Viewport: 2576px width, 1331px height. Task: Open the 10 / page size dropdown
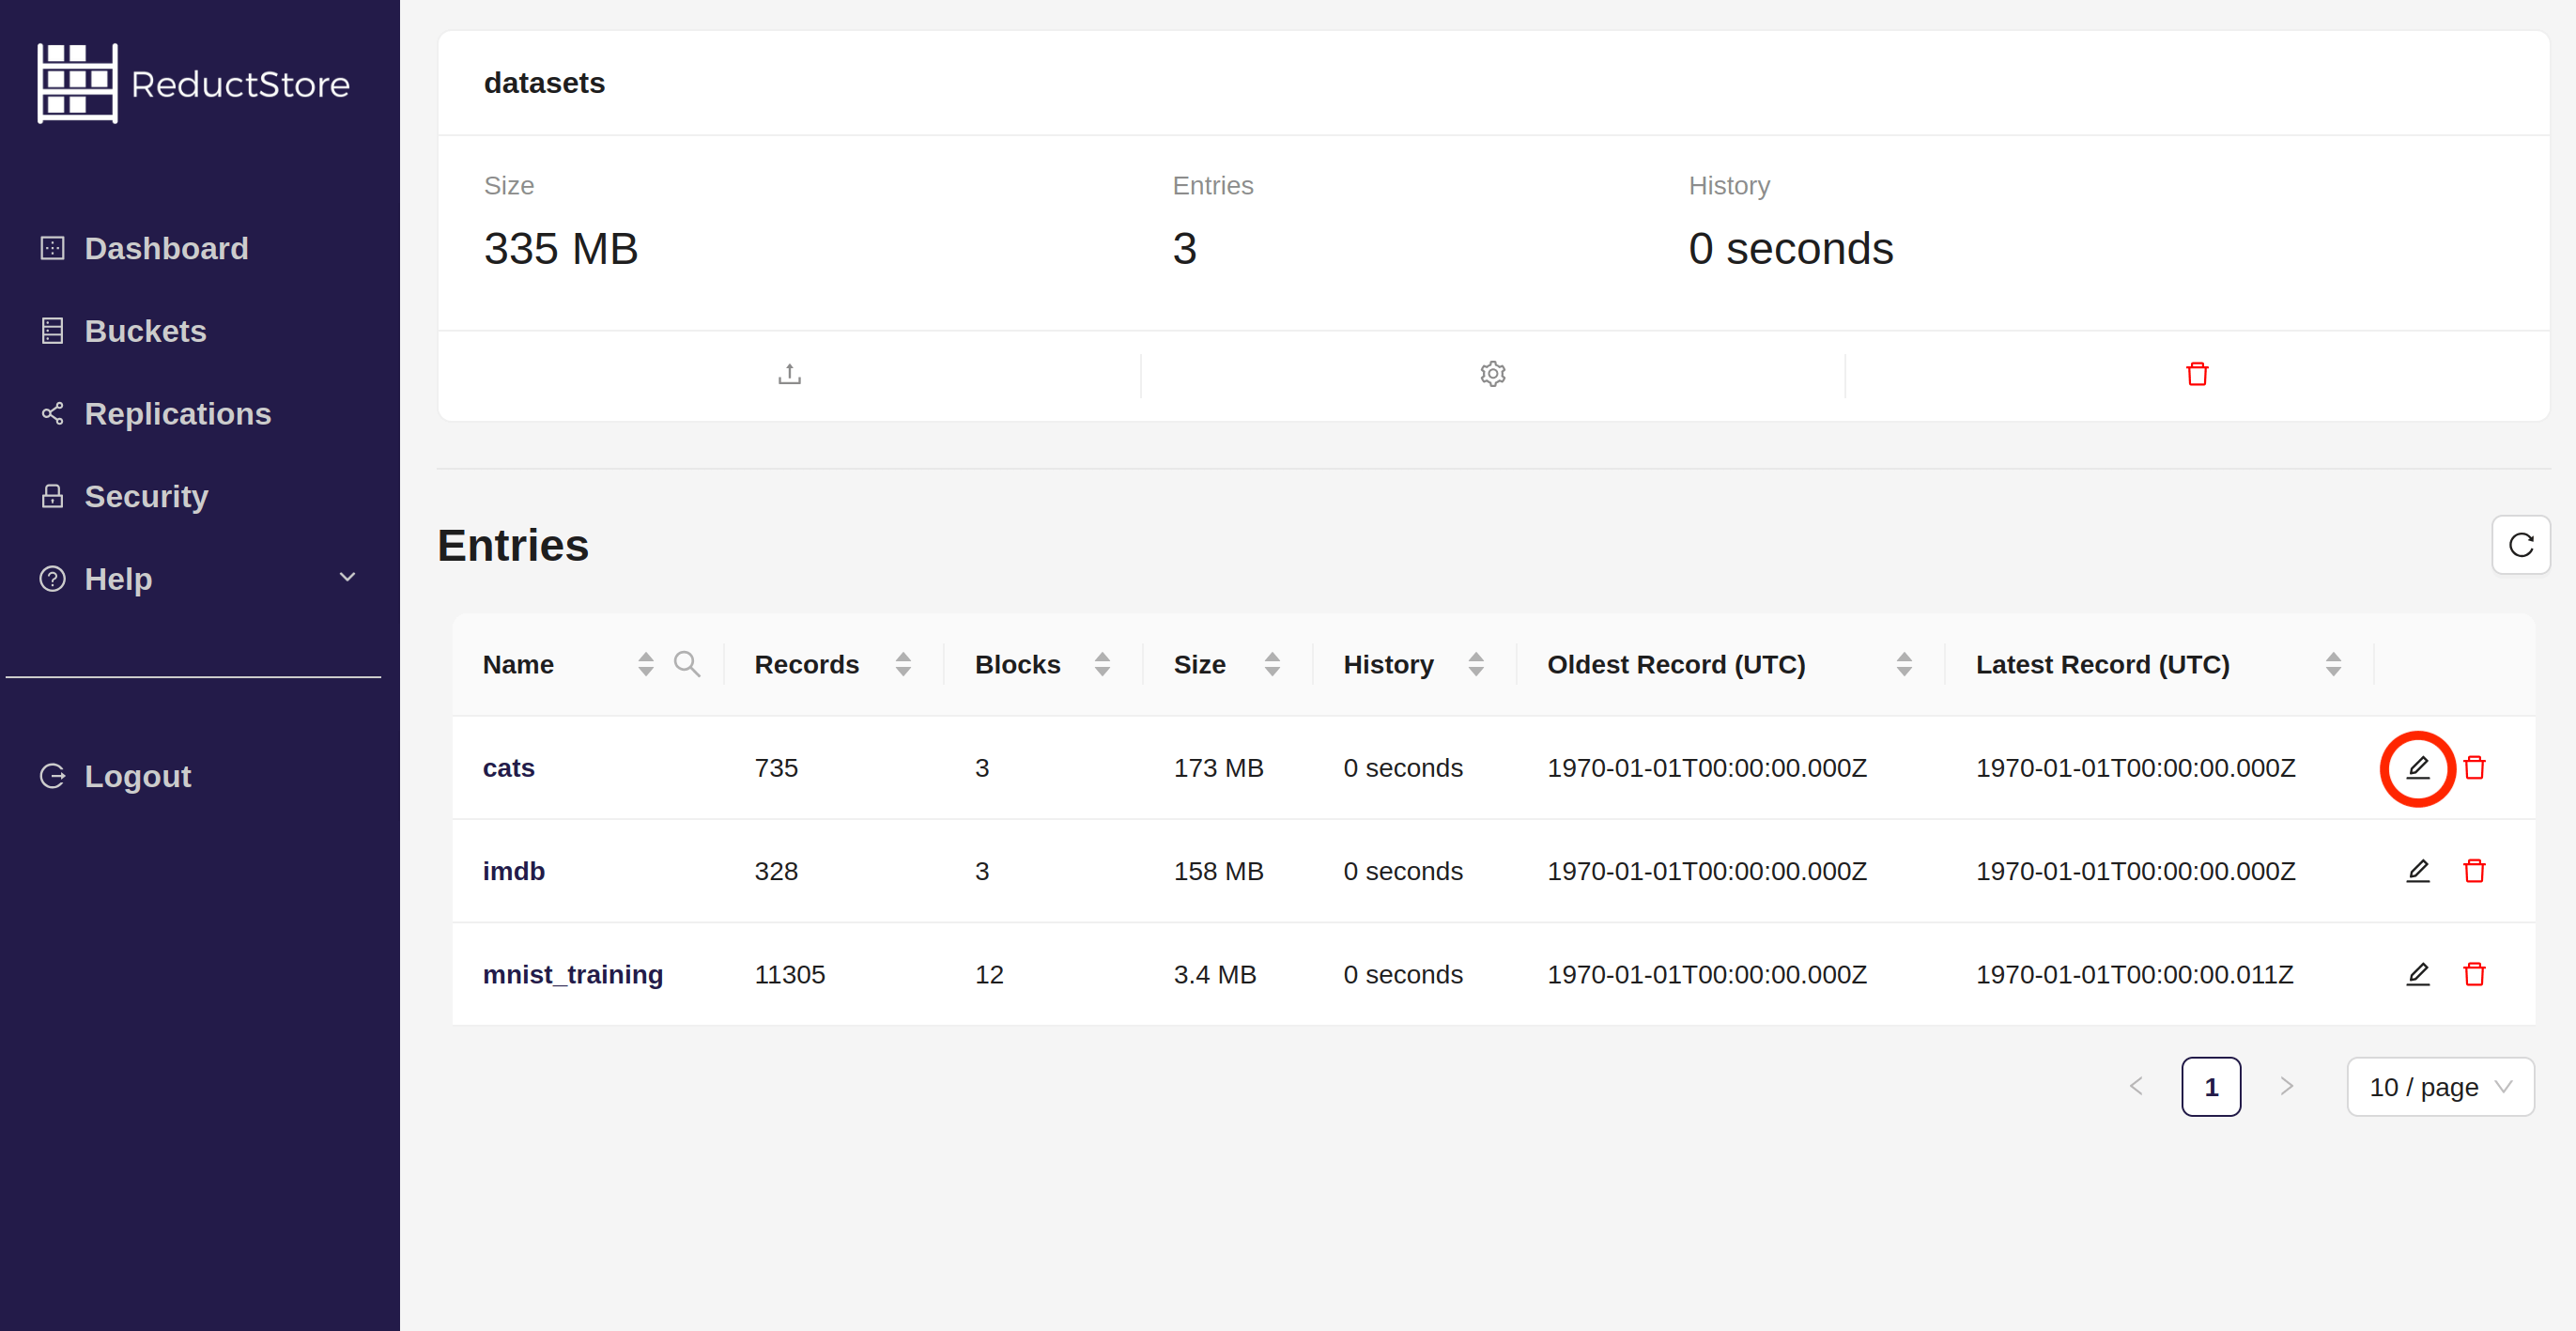pos(2439,1087)
